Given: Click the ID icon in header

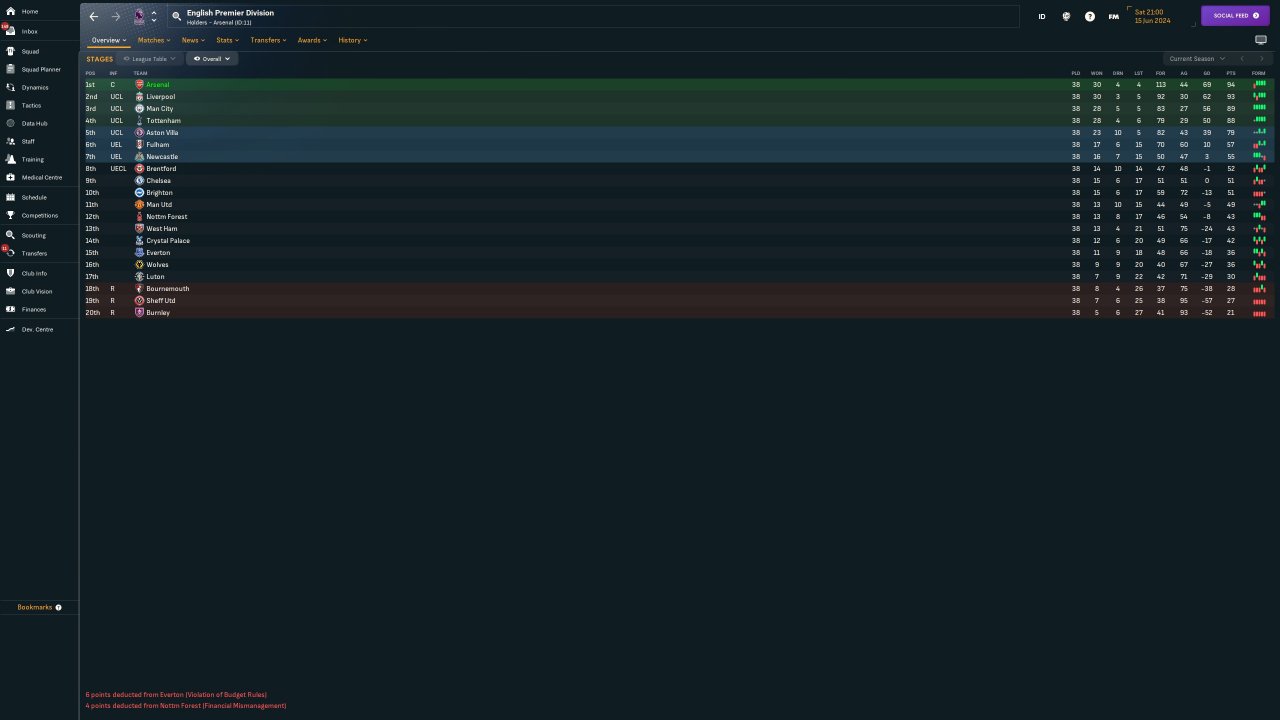Looking at the screenshot, I should (1042, 17).
